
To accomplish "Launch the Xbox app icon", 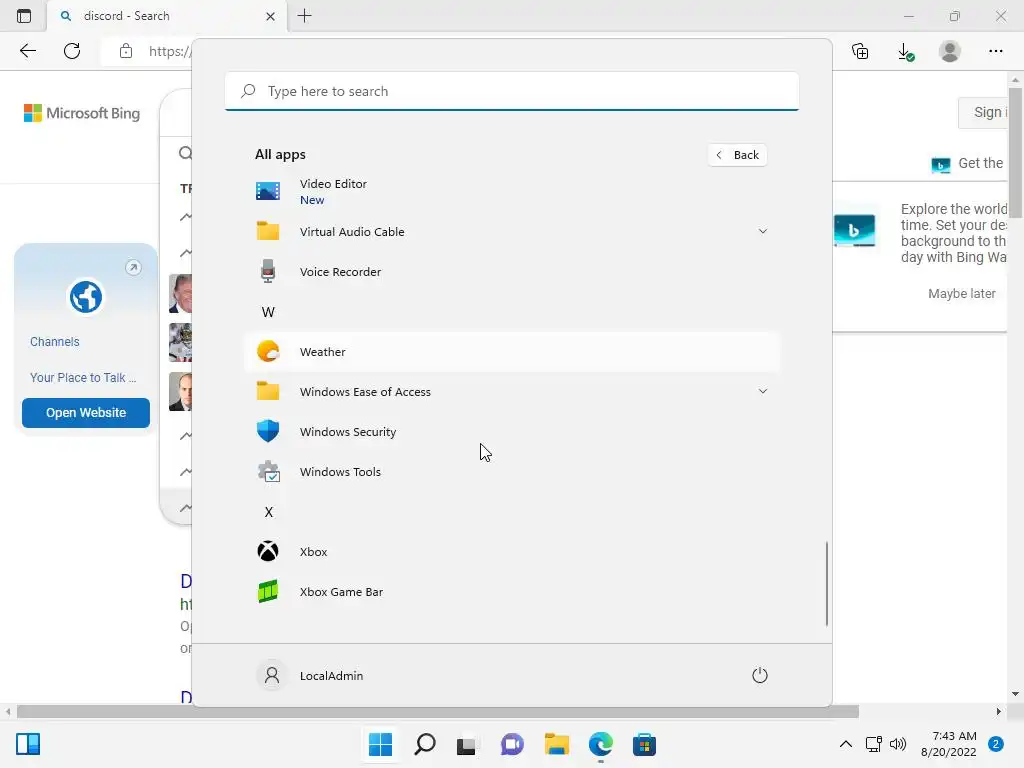I will pos(268,551).
